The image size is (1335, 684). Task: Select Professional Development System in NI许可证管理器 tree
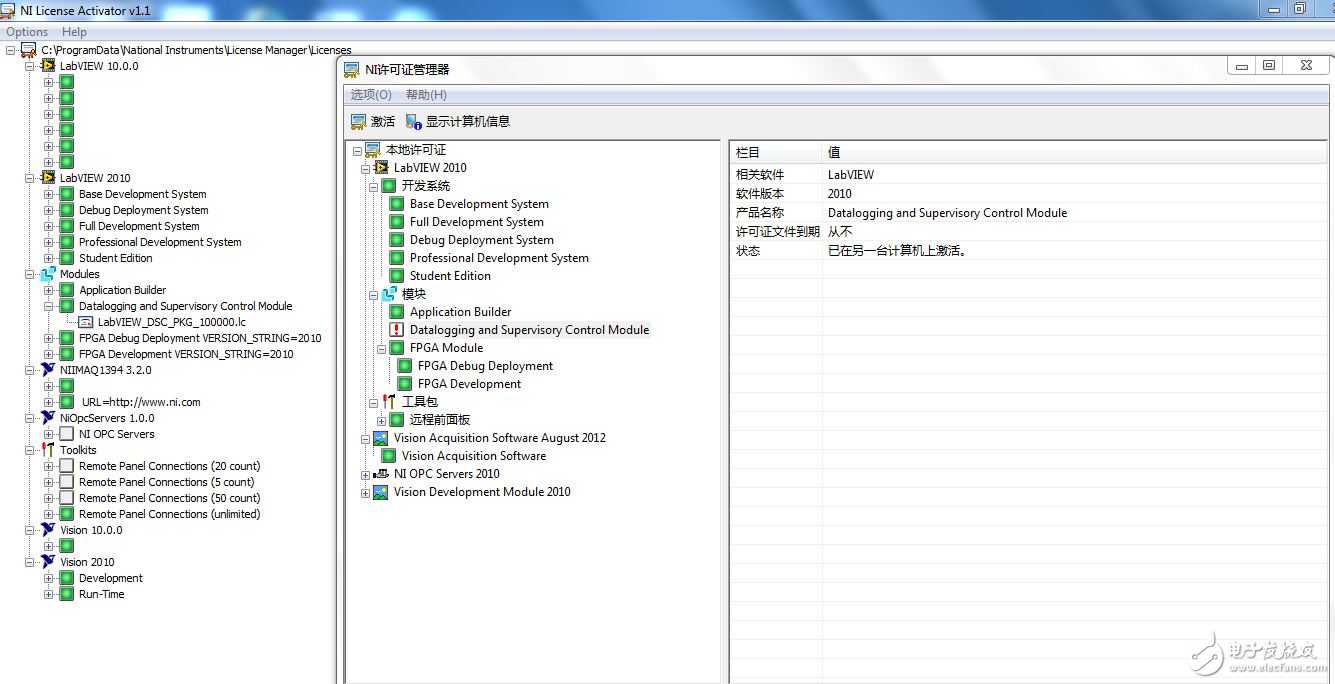(499, 258)
